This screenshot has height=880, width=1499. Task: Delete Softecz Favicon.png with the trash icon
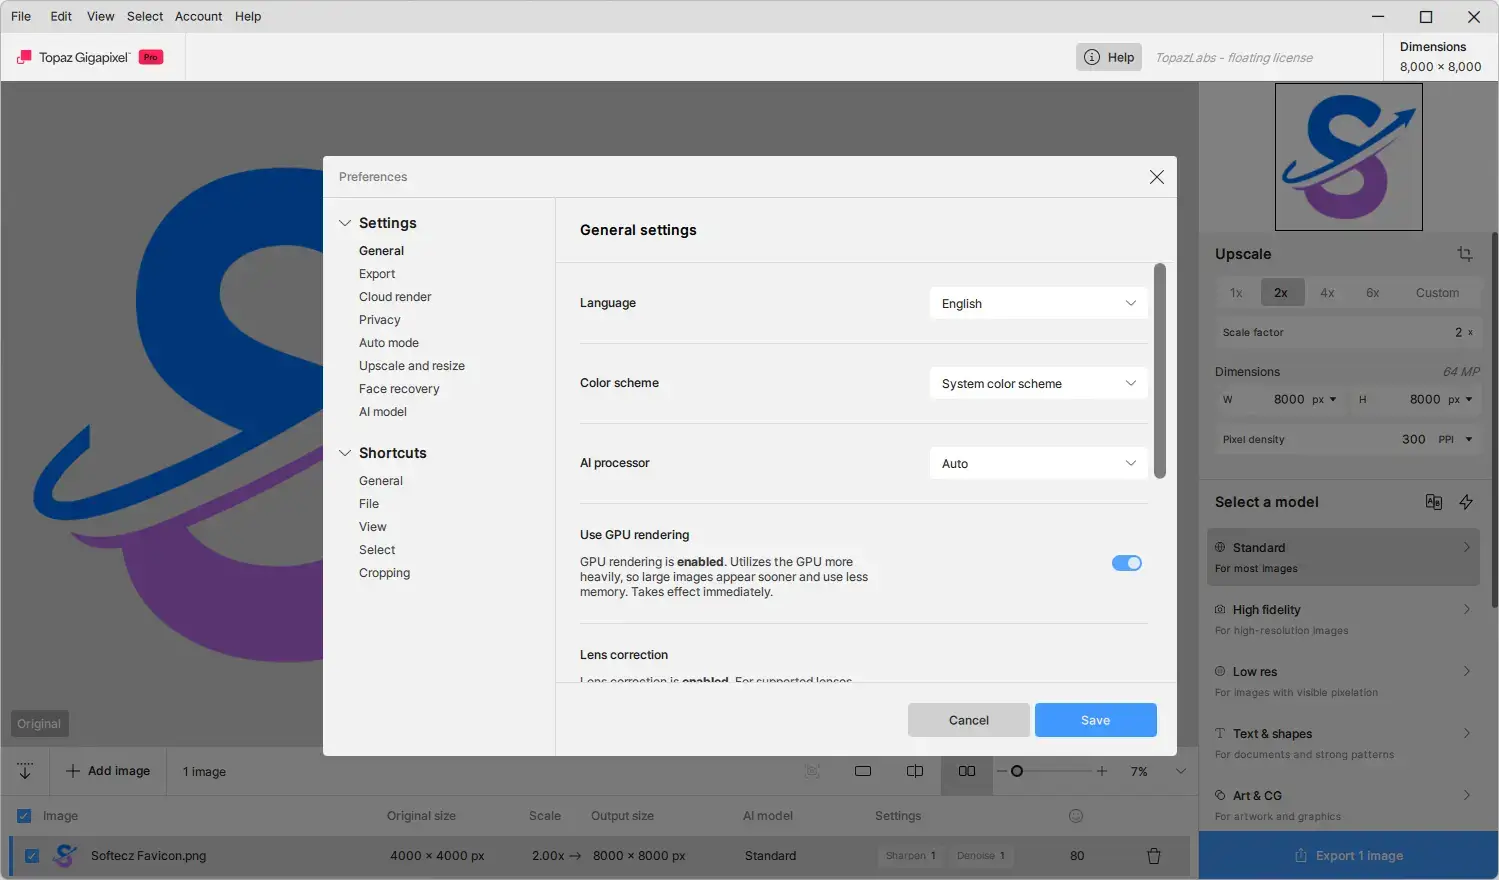(1154, 856)
